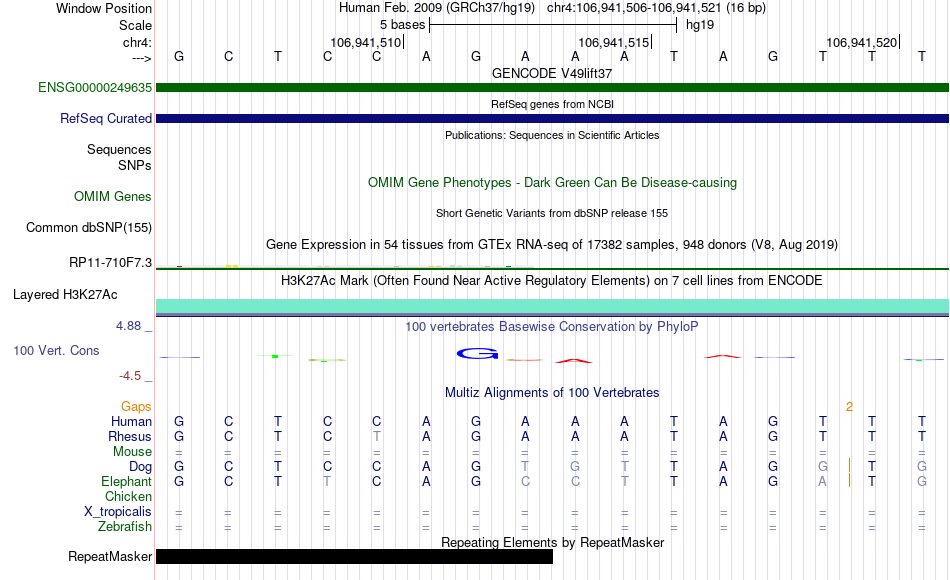Image resolution: width=950 pixels, height=580 pixels.
Task: Click the RepeatMasker track label
Action: pos(110,556)
